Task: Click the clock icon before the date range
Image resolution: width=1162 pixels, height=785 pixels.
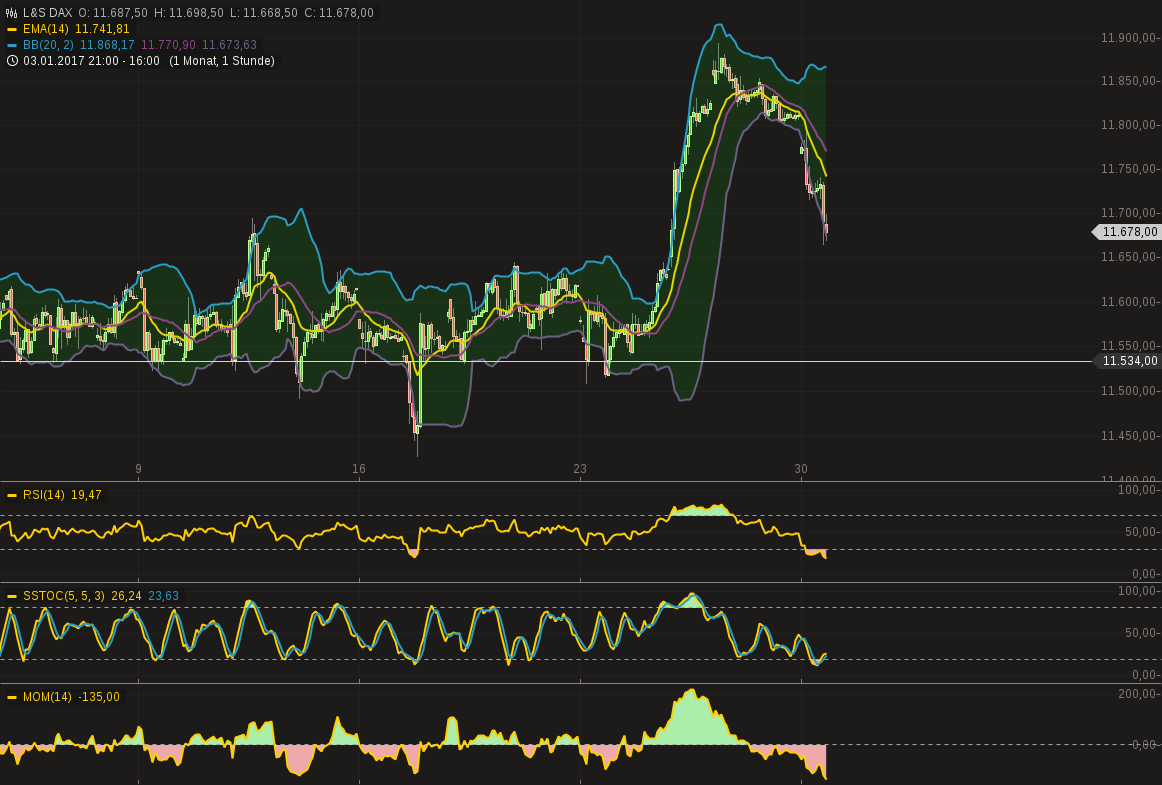Action: tap(12, 61)
